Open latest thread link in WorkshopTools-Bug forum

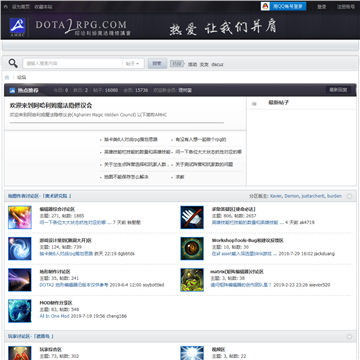pos(244,254)
